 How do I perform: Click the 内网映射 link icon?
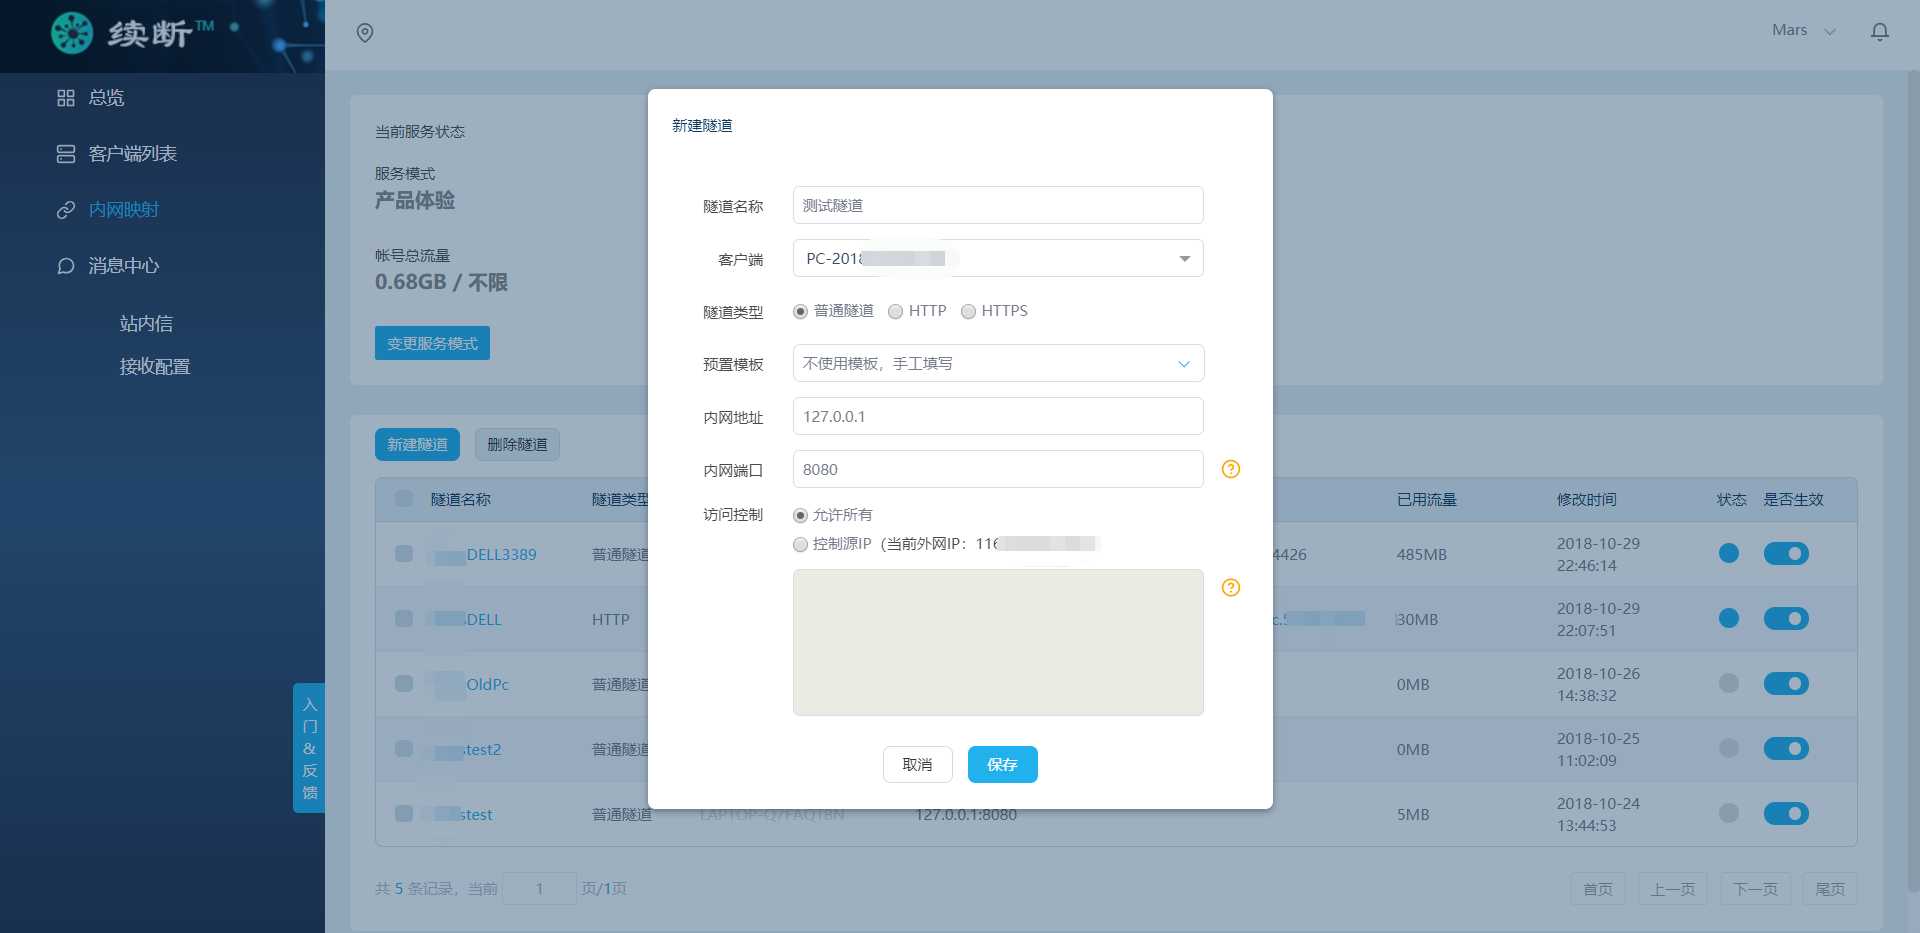coord(66,210)
